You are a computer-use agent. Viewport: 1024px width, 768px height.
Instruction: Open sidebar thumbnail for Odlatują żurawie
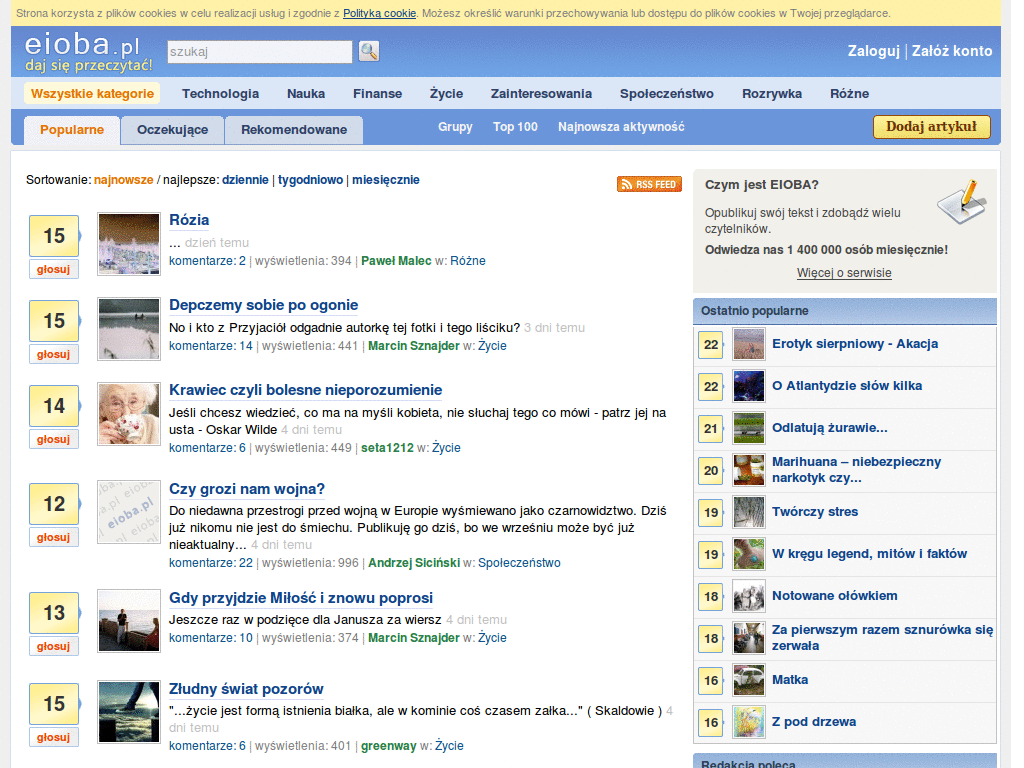tap(748, 428)
